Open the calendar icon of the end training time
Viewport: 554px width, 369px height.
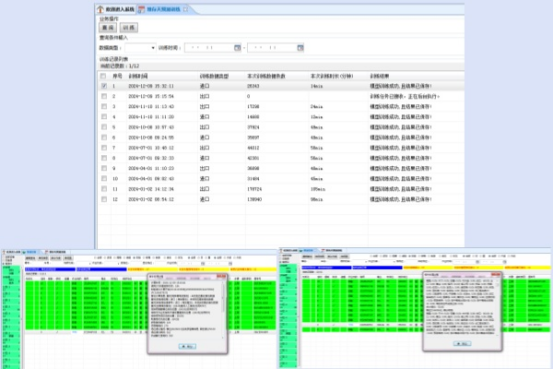point(300,48)
